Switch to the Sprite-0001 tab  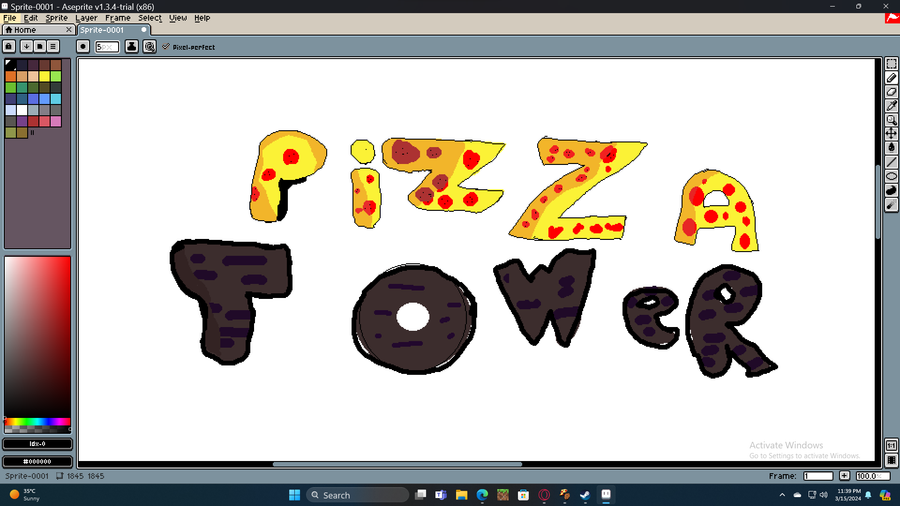[x=114, y=30]
